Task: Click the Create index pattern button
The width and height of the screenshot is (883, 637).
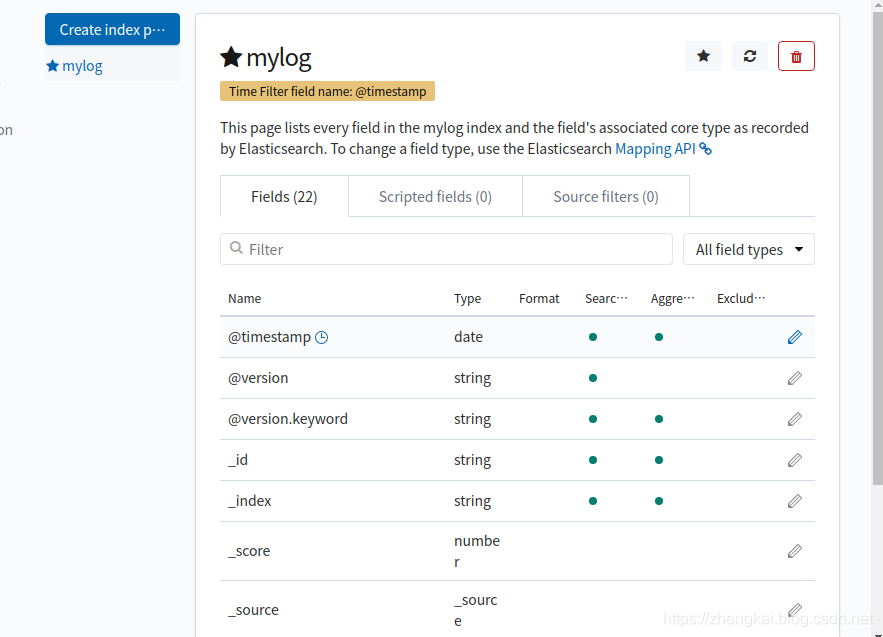Action: pyautogui.click(x=113, y=29)
